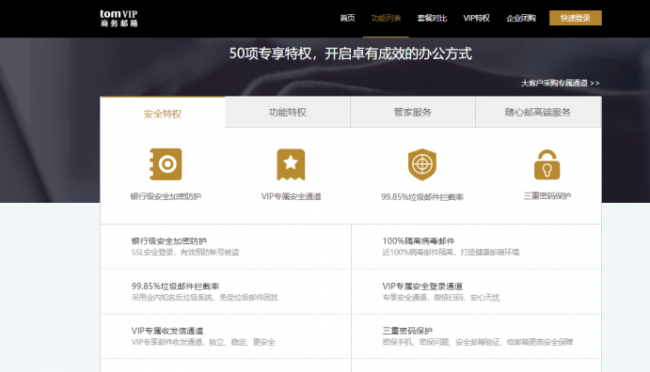The height and width of the screenshot is (372, 650).
Task: Click the VIP专属安全通道 label under badge icon
Action: coord(291,196)
